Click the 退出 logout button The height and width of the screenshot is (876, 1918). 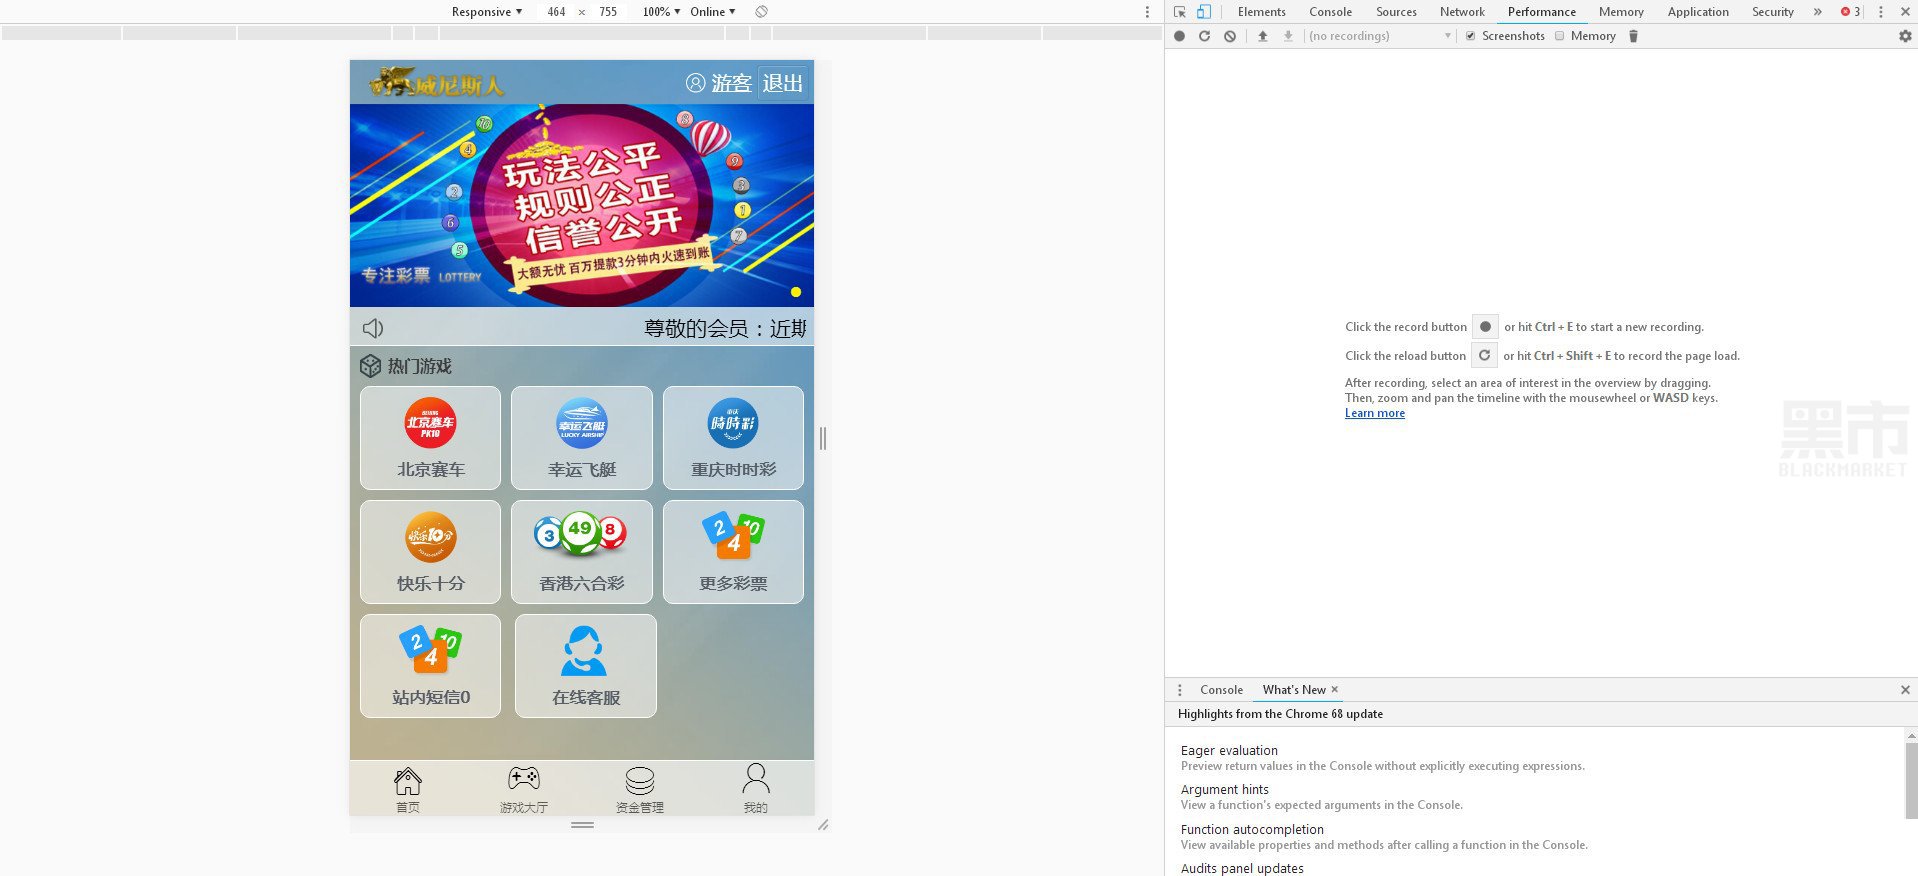[782, 83]
